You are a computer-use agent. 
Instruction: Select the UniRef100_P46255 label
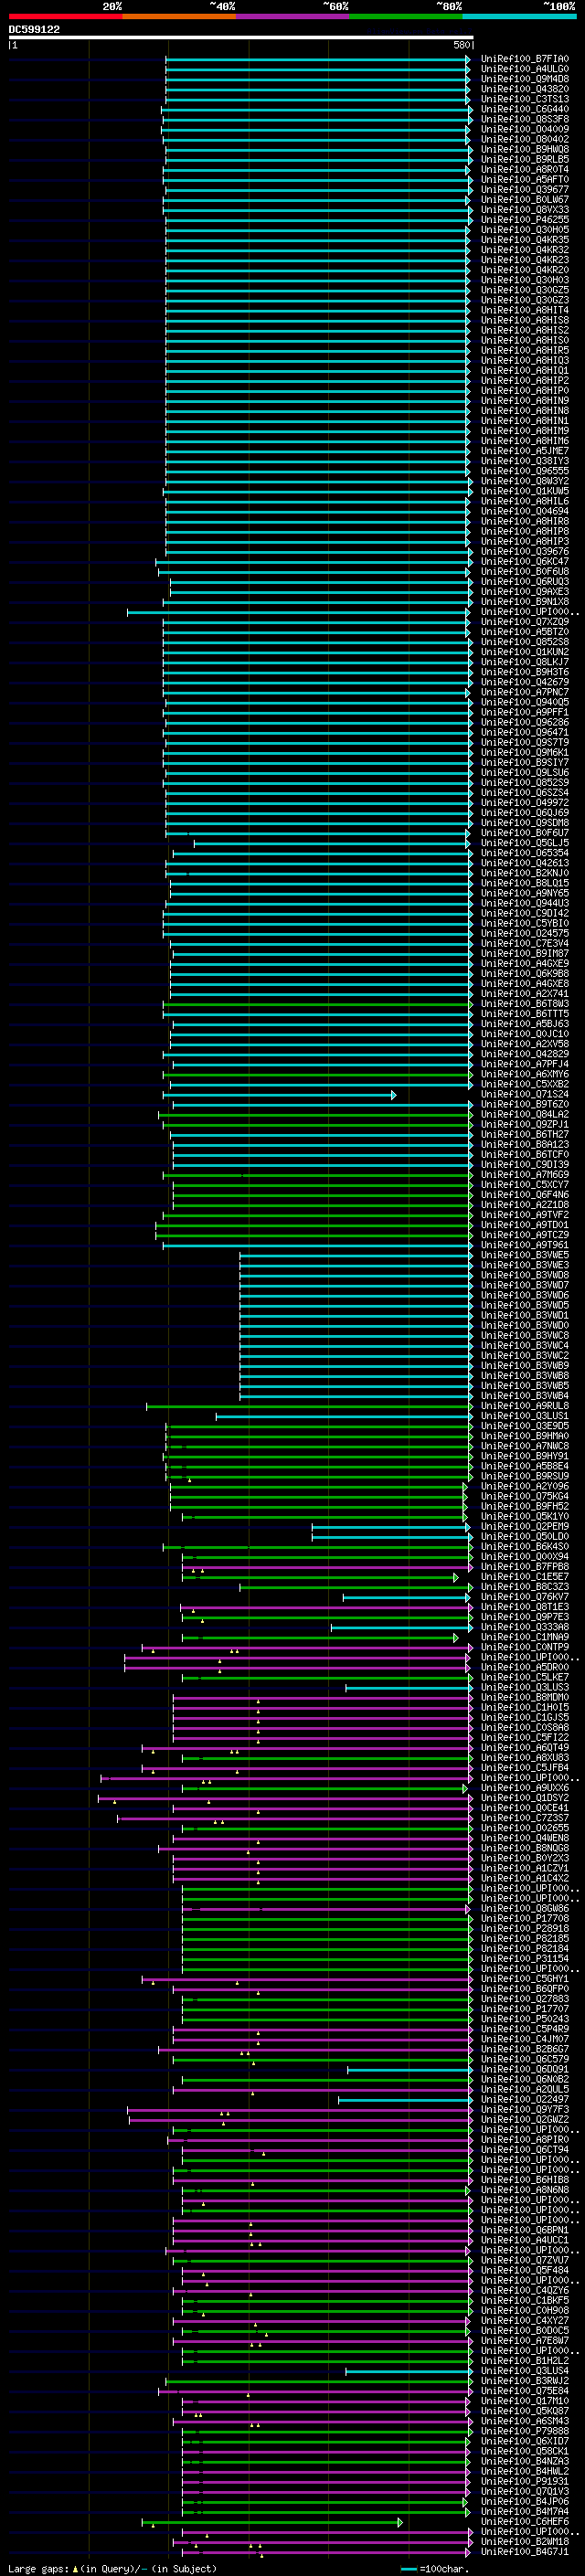point(524,220)
